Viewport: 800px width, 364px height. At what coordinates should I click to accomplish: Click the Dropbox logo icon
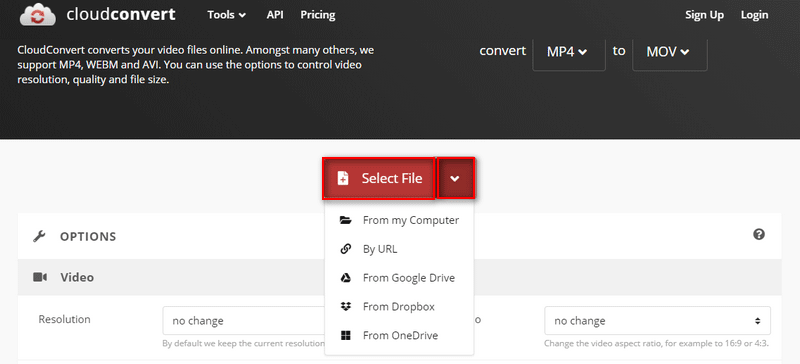click(x=345, y=307)
